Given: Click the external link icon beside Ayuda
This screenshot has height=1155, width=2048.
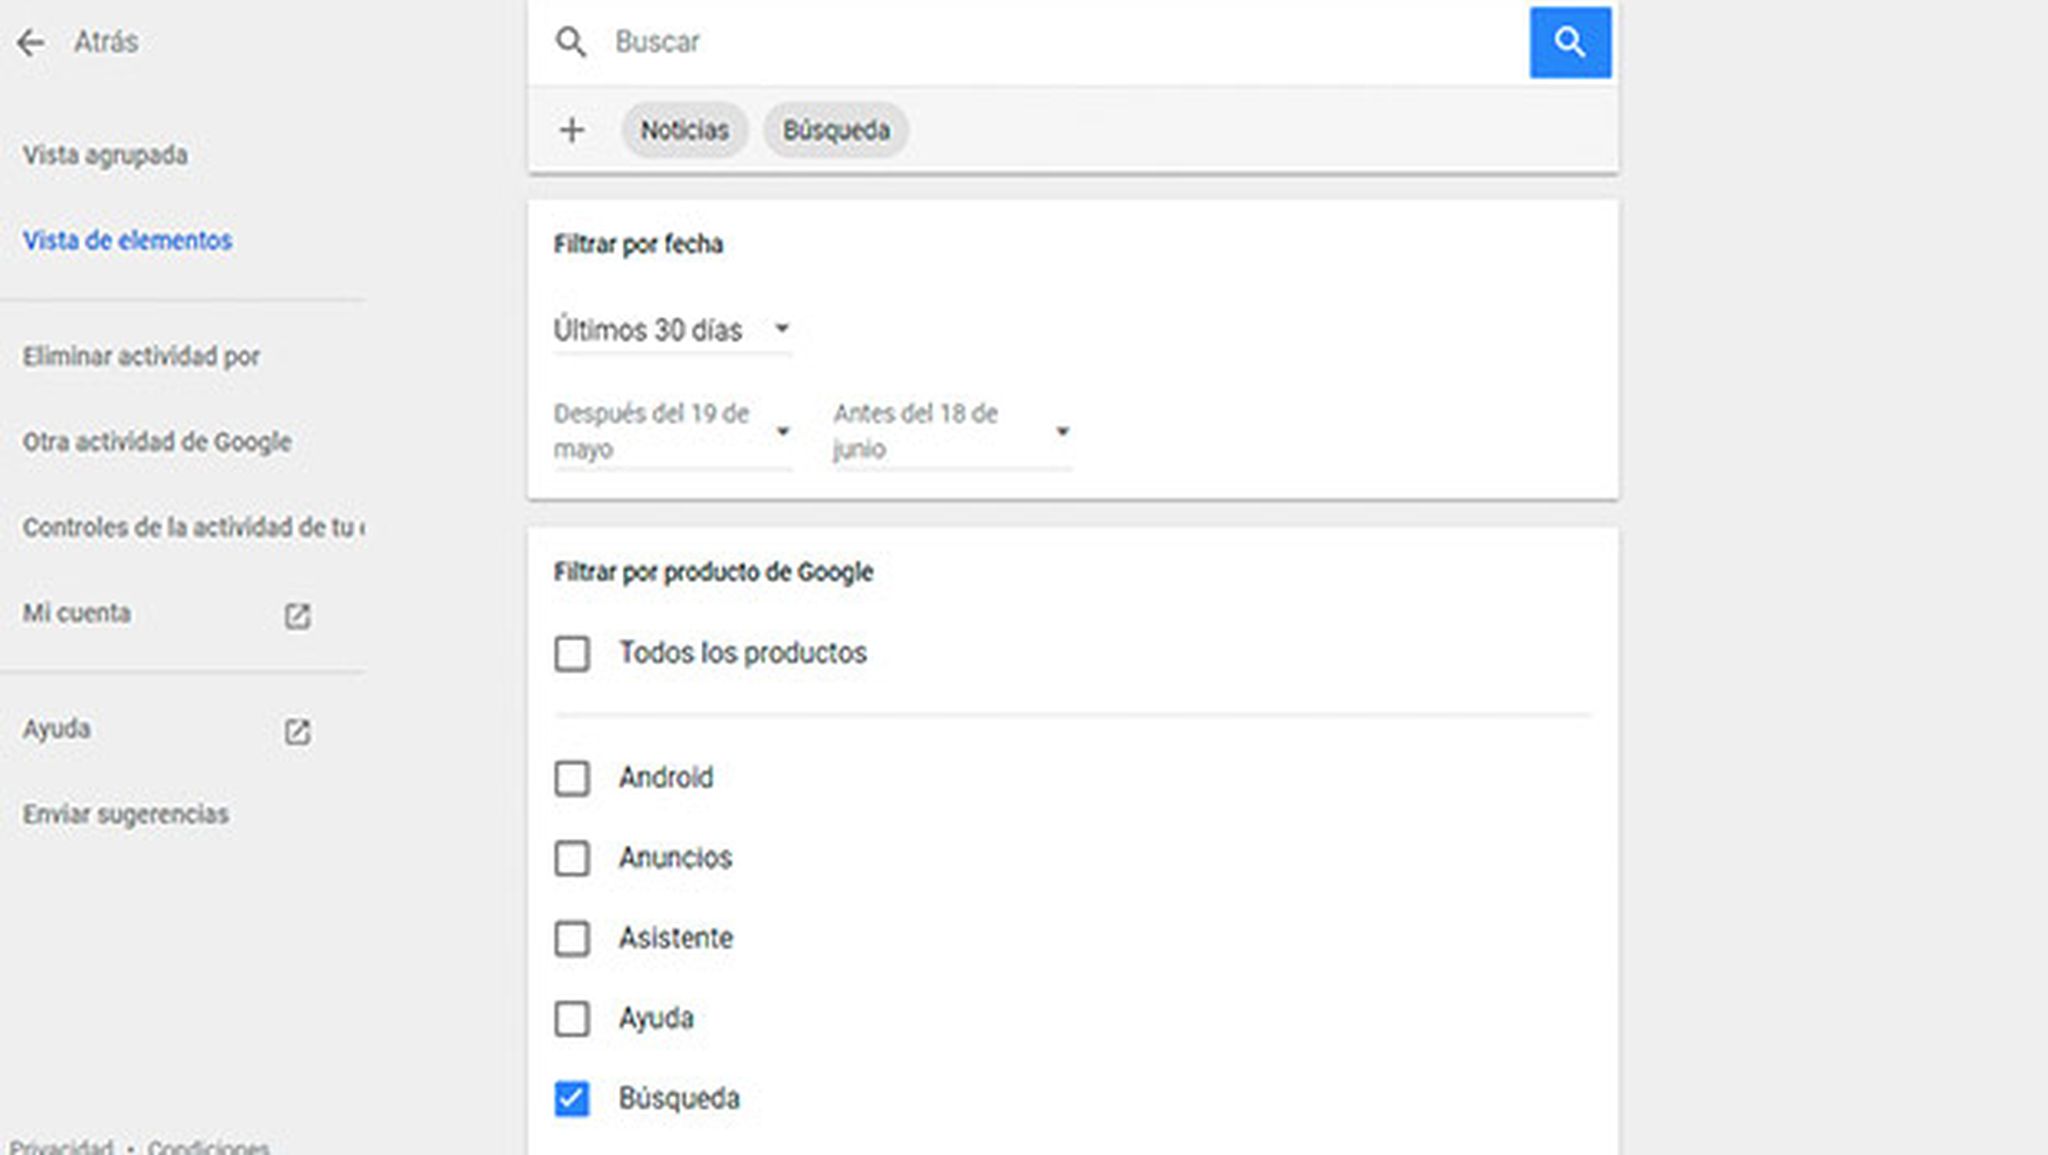Looking at the screenshot, I should click(295, 732).
